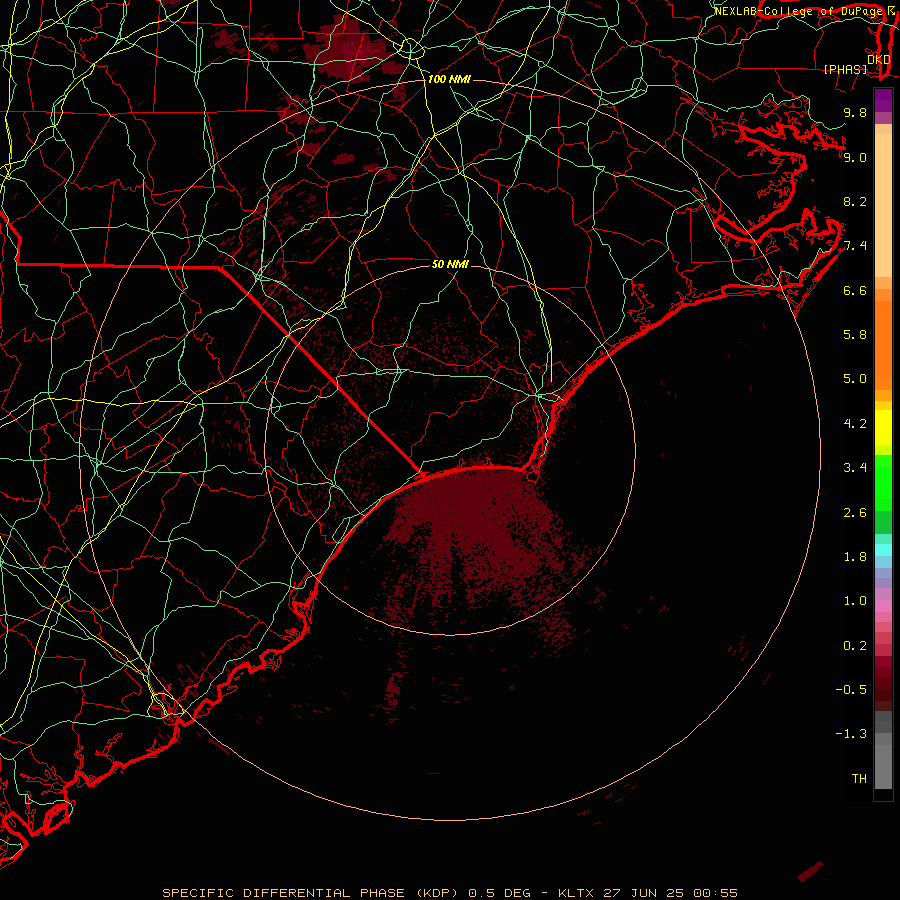The width and height of the screenshot is (900, 900).
Task: Click the 1.8 value on the color scale
Action: (x=855, y=557)
